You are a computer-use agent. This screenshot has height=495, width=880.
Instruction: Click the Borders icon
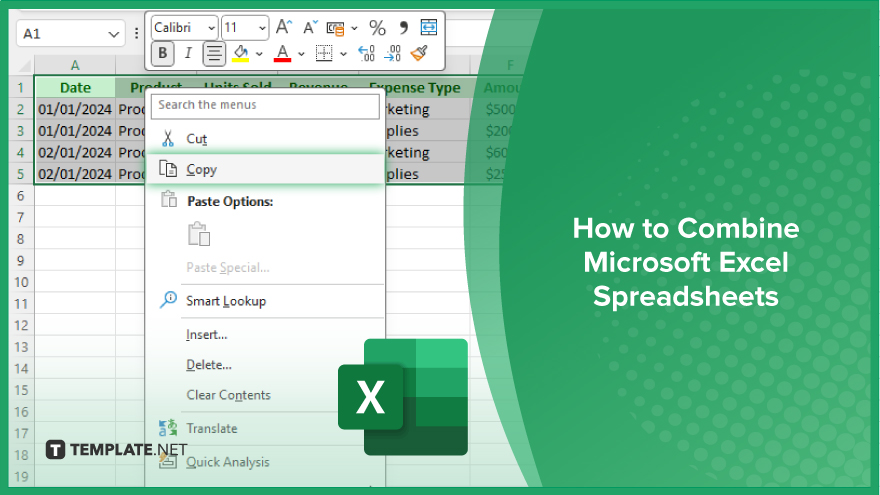coord(324,53)
